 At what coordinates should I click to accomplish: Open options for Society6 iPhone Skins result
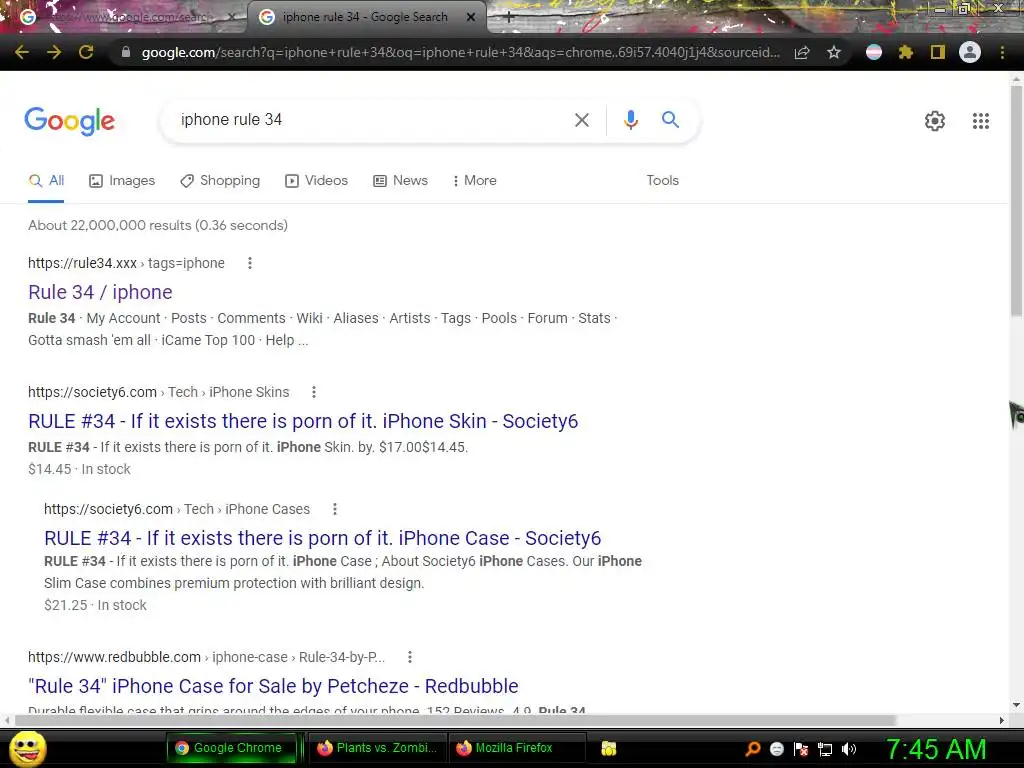click(313, 392)
